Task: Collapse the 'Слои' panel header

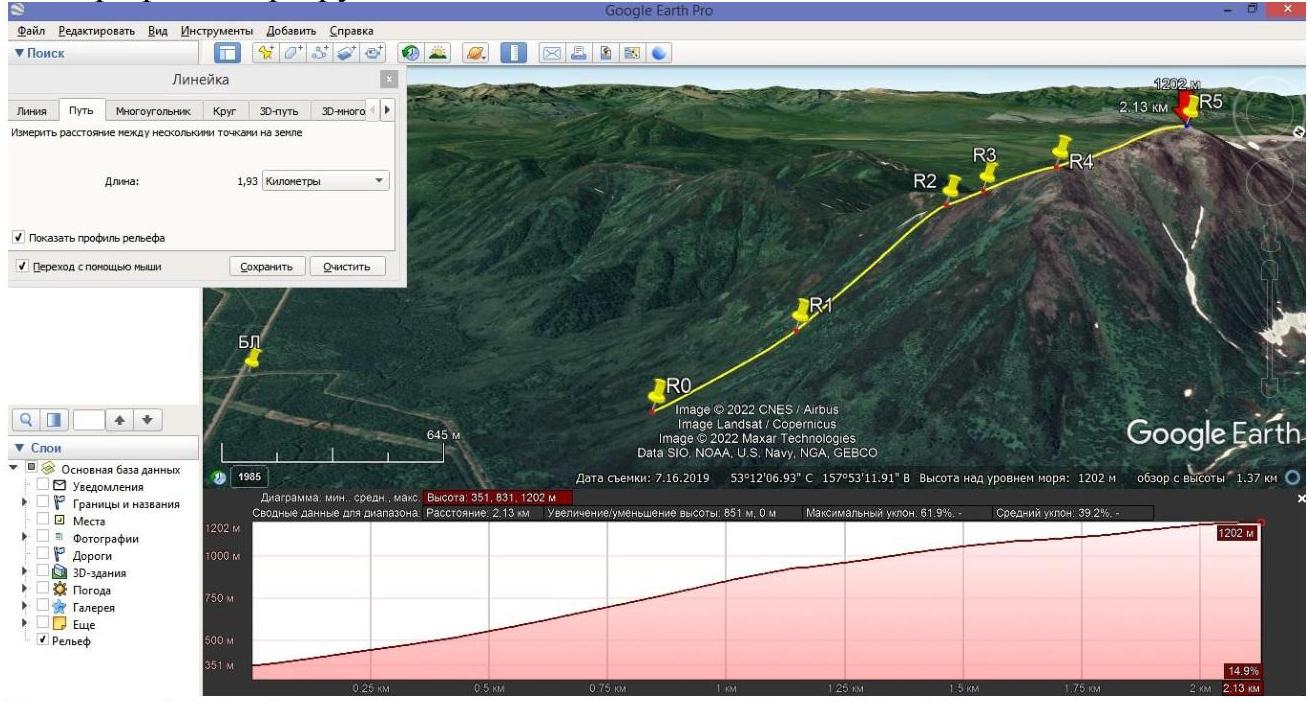Action: 20,449
